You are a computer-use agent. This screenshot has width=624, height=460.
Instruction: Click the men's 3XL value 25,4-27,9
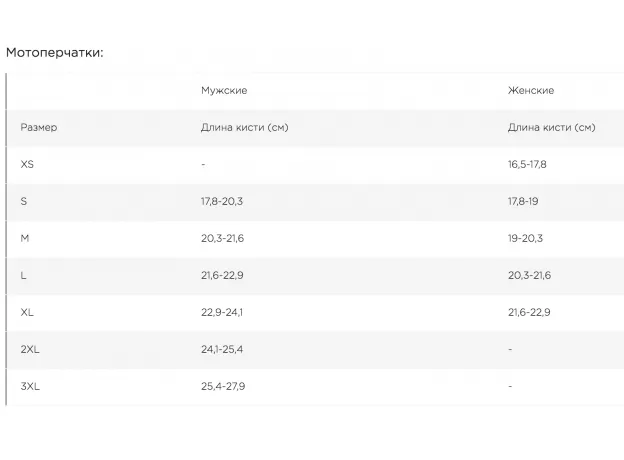coord(222,386)
